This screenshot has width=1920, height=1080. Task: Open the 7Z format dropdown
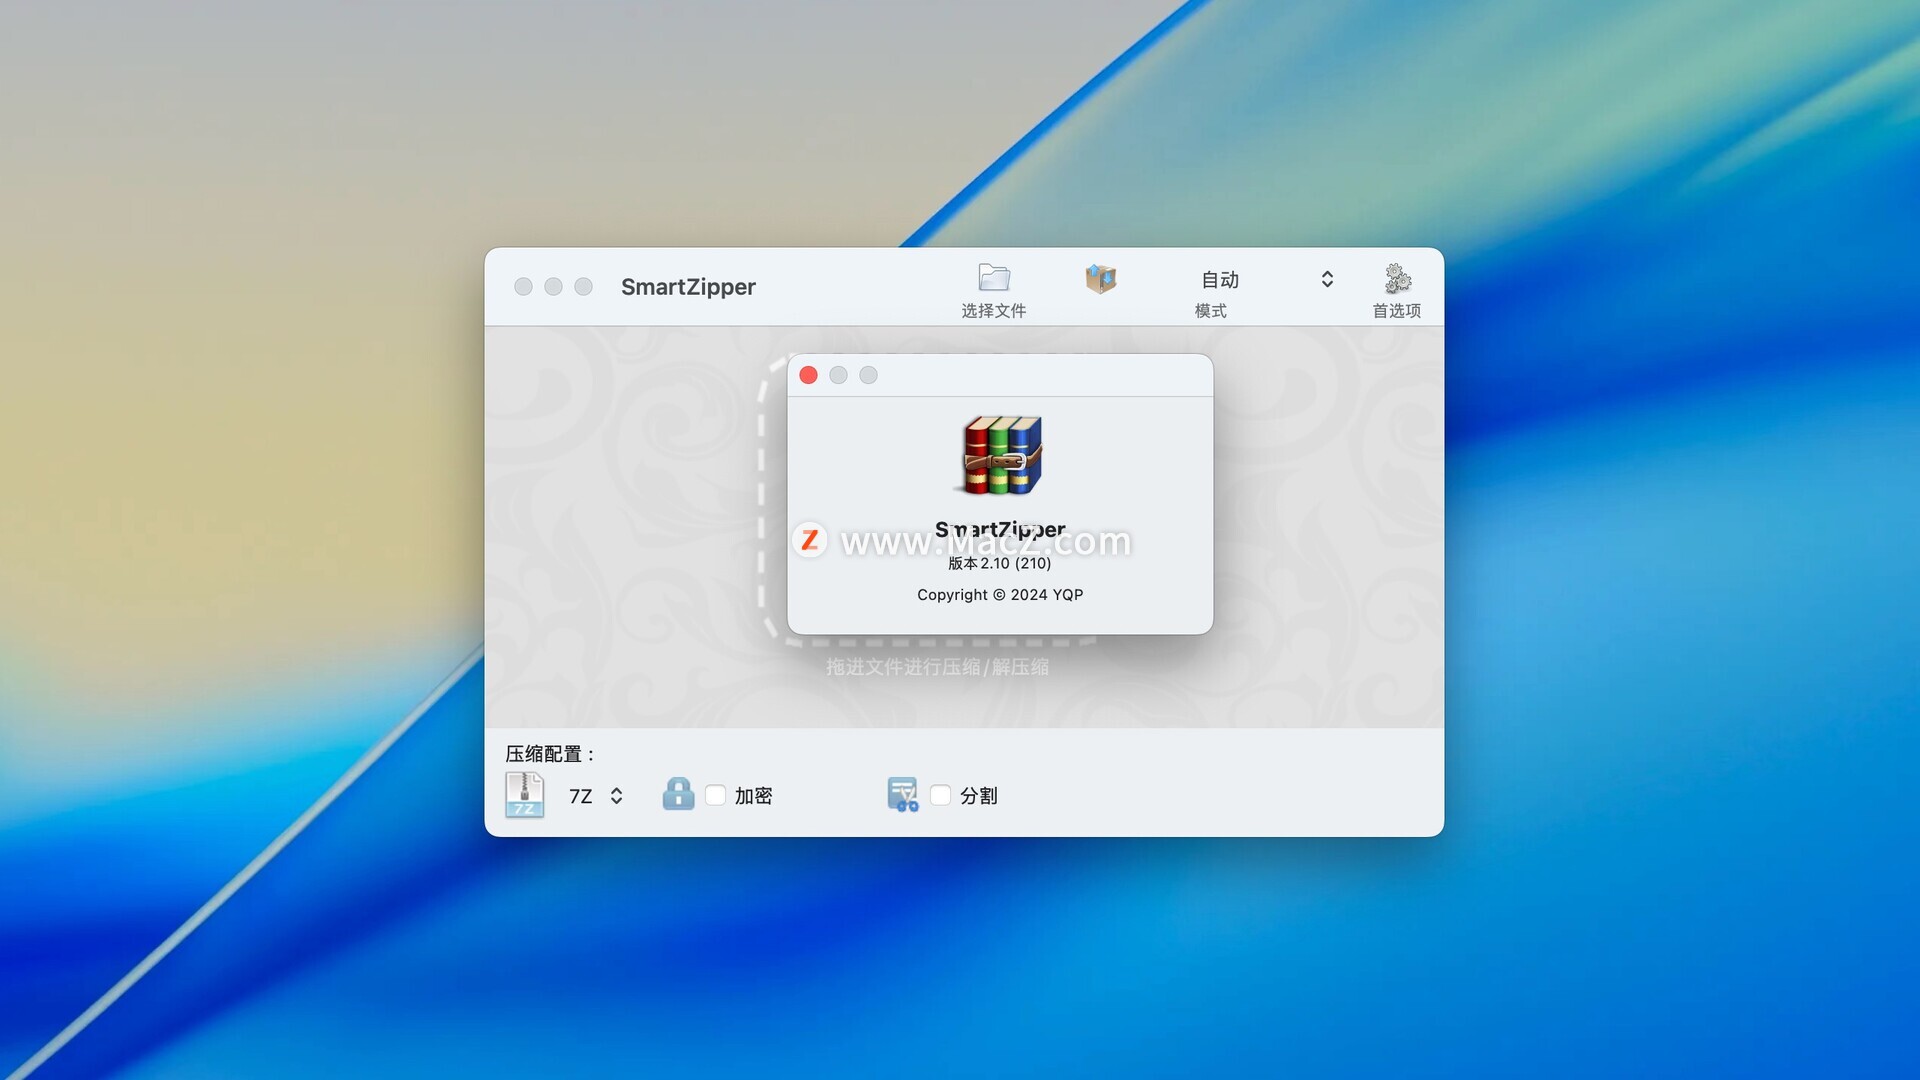click(x=581, y=796)
